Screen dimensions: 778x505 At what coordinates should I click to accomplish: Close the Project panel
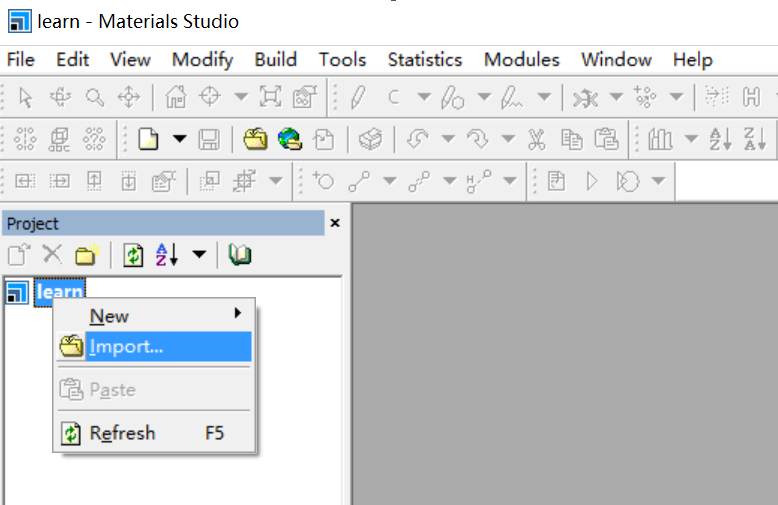click(335, 223)
